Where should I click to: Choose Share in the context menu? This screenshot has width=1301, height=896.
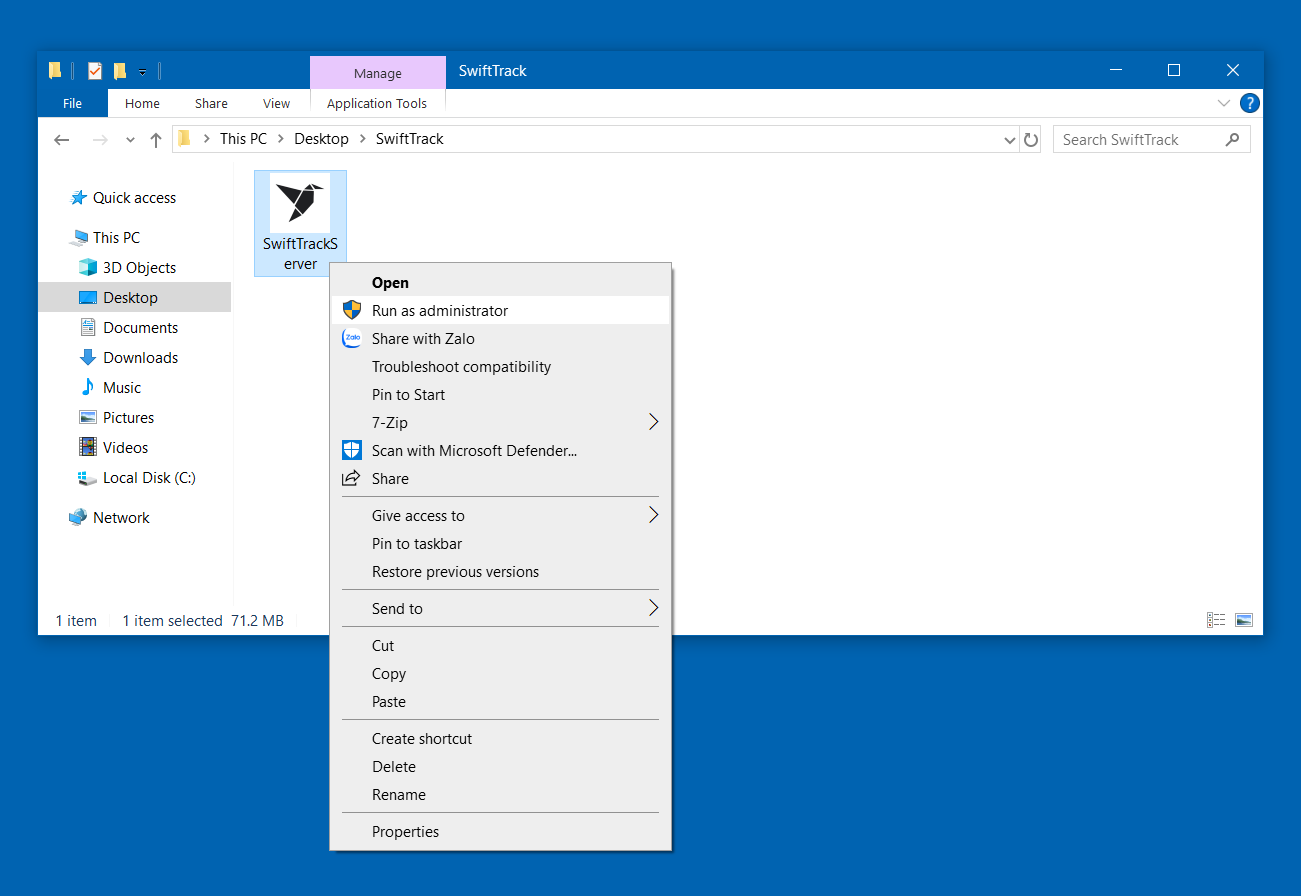500,479
